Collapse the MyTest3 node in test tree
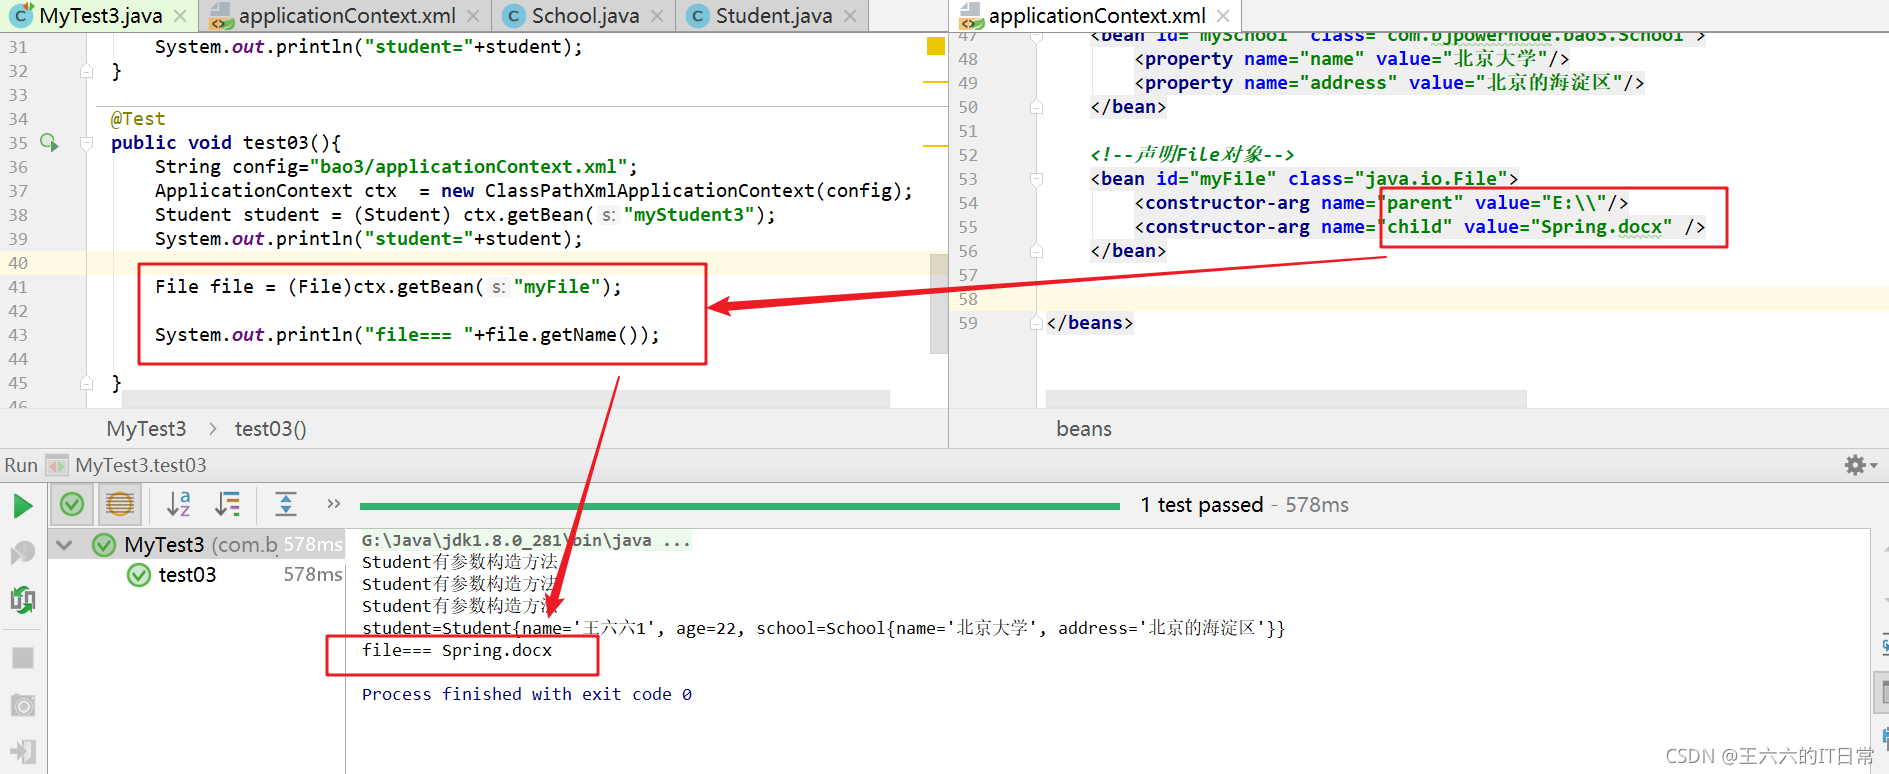This screenshot has width=1889, height=774. click(65, 545)
